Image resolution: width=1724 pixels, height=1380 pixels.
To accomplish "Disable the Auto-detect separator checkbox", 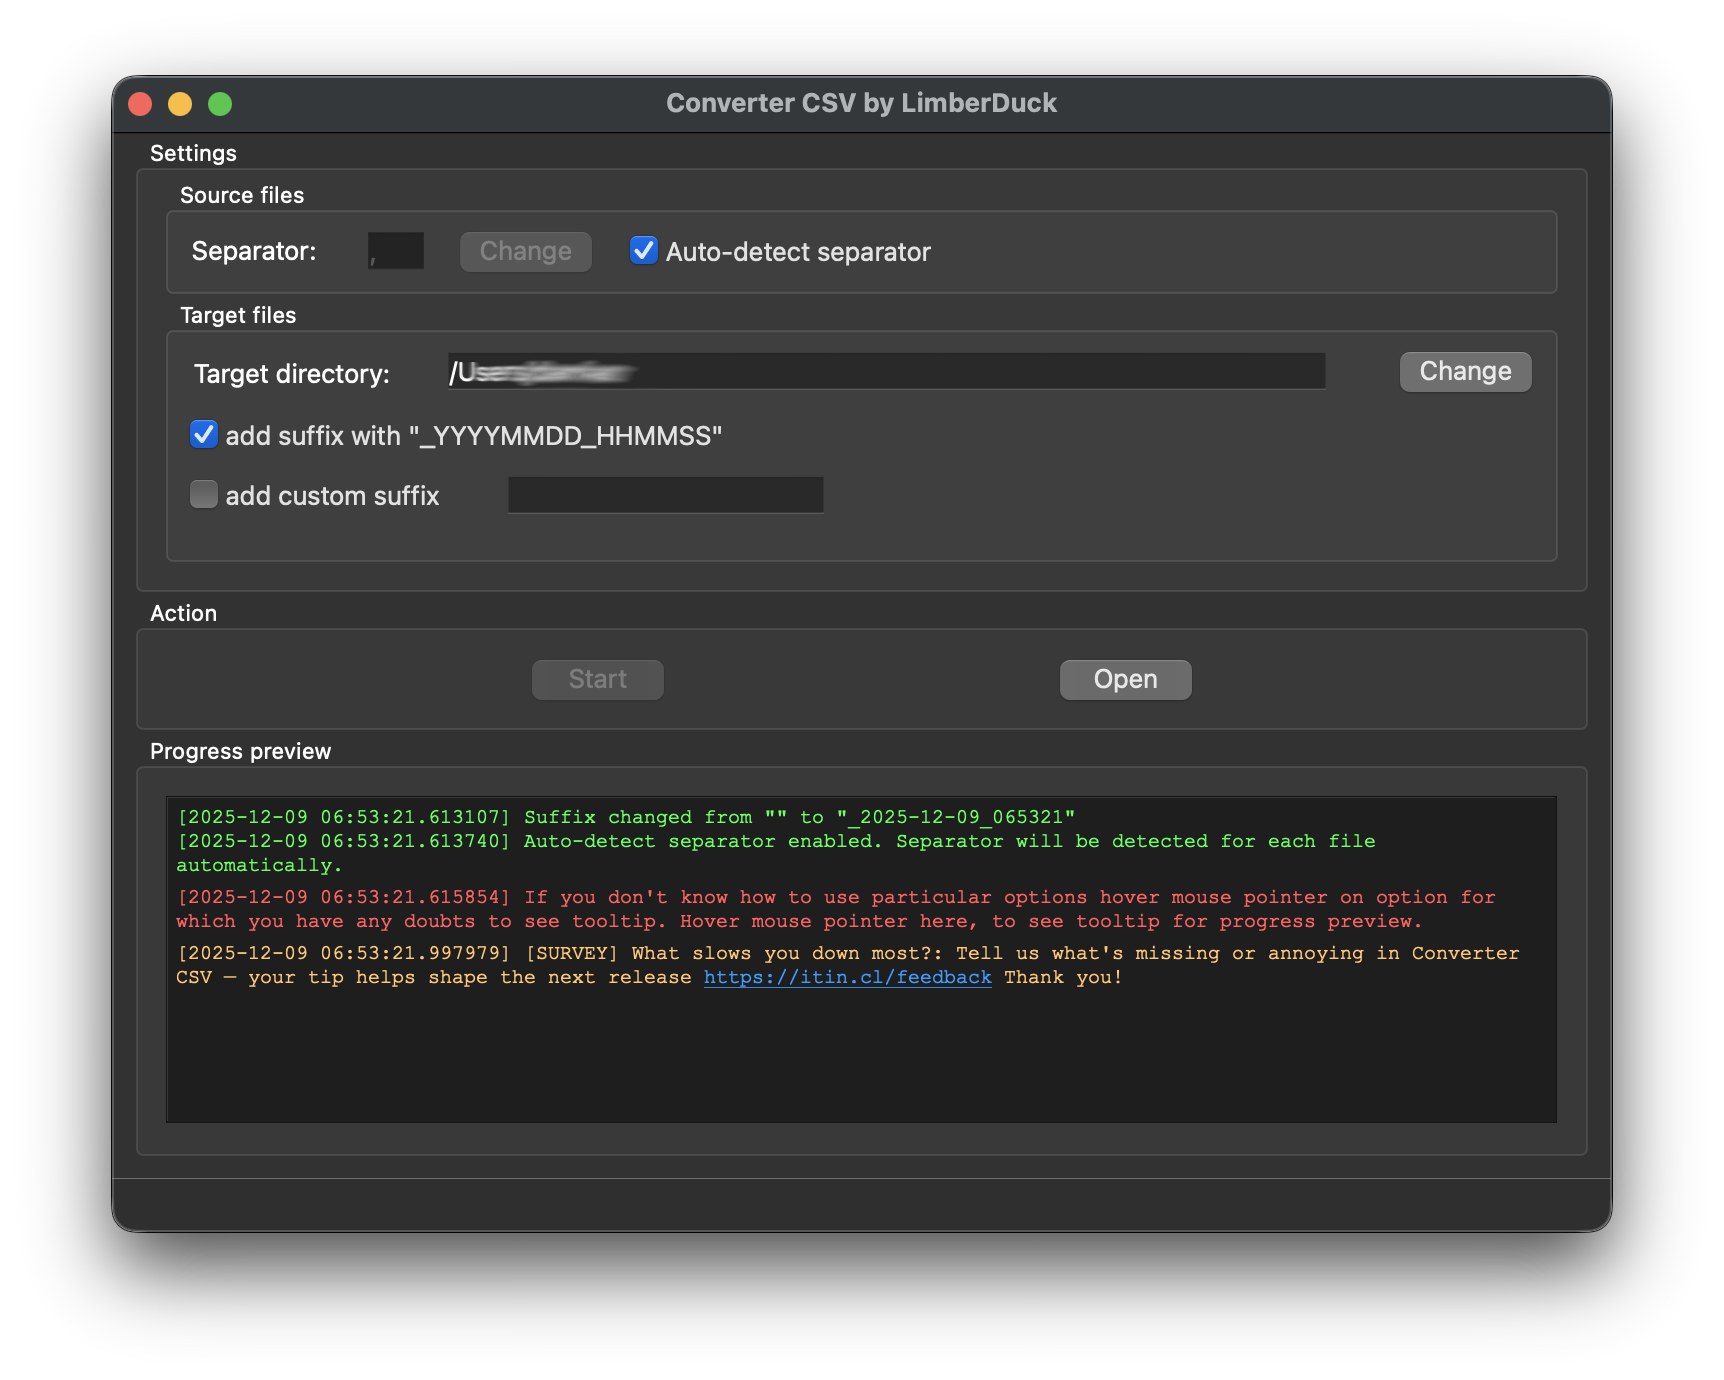I will pyautogui.click(x=643, y=250).
